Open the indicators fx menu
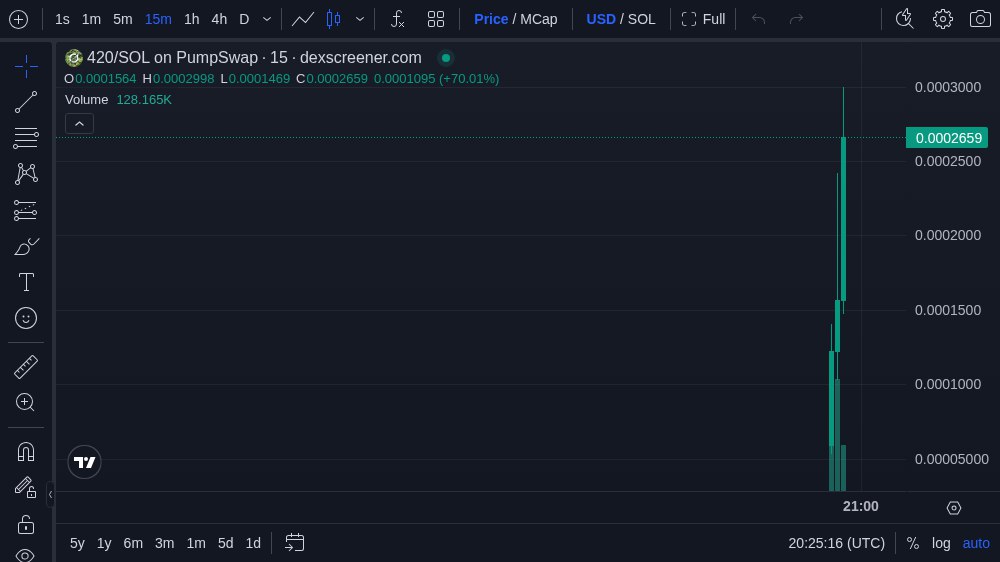 point(397,19)
